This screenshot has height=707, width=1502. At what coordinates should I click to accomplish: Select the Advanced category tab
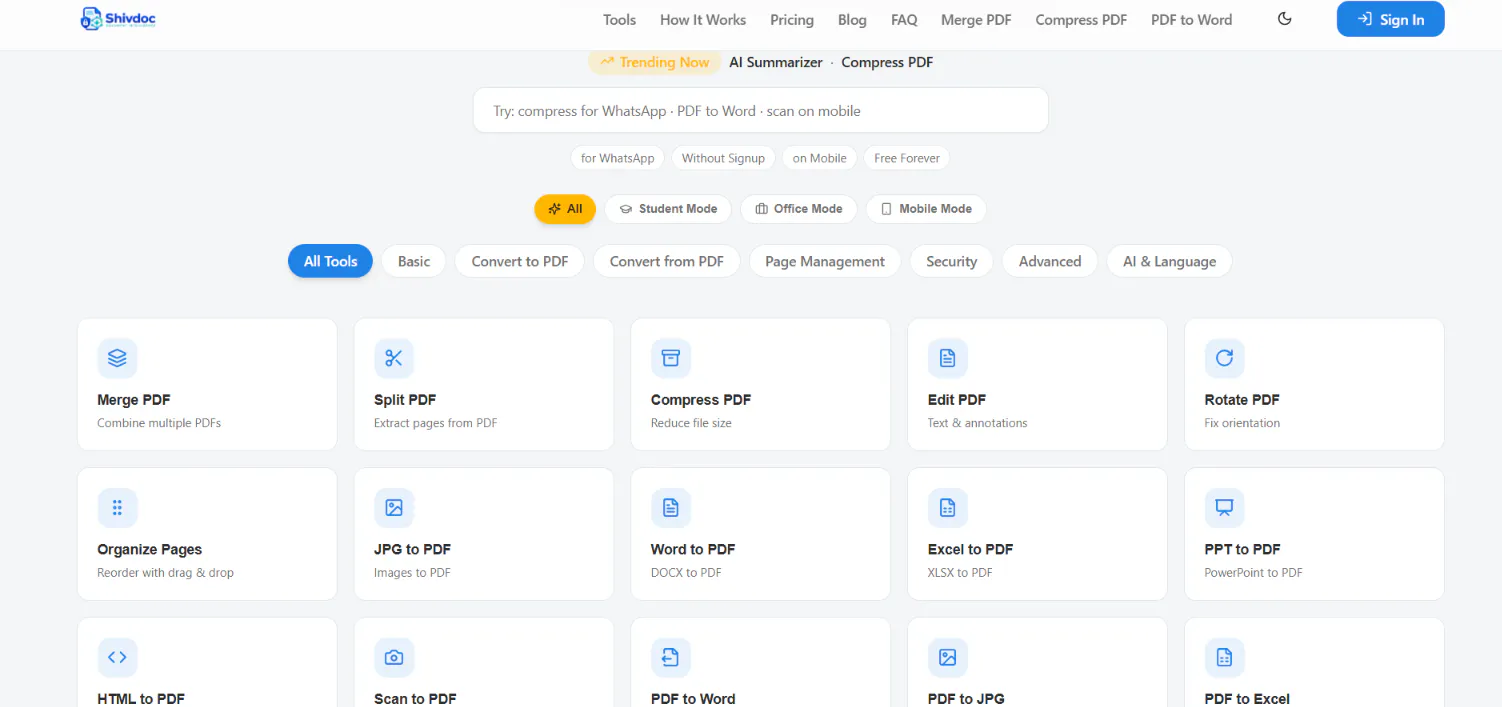point(1050,261)
